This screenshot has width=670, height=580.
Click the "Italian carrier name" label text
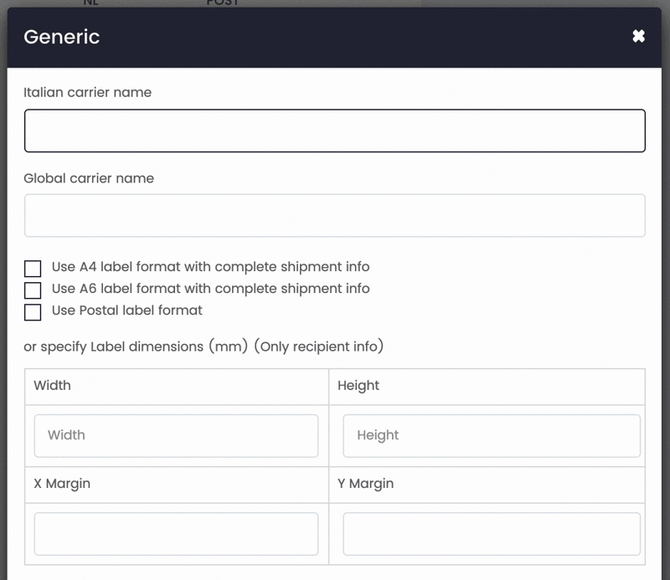[x=88, y=92]
